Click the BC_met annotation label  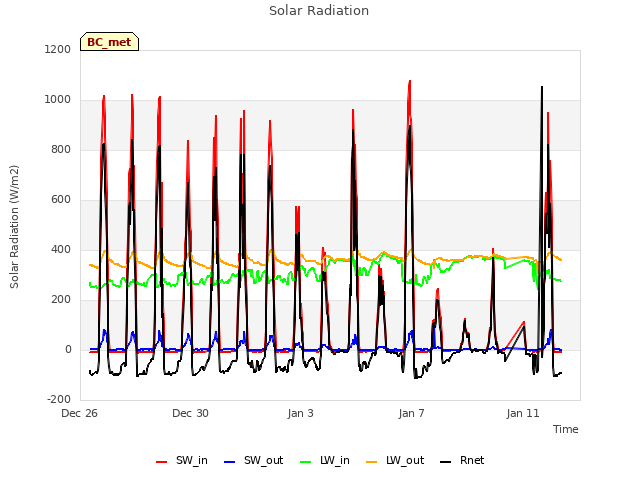click(x=109, y=42)
